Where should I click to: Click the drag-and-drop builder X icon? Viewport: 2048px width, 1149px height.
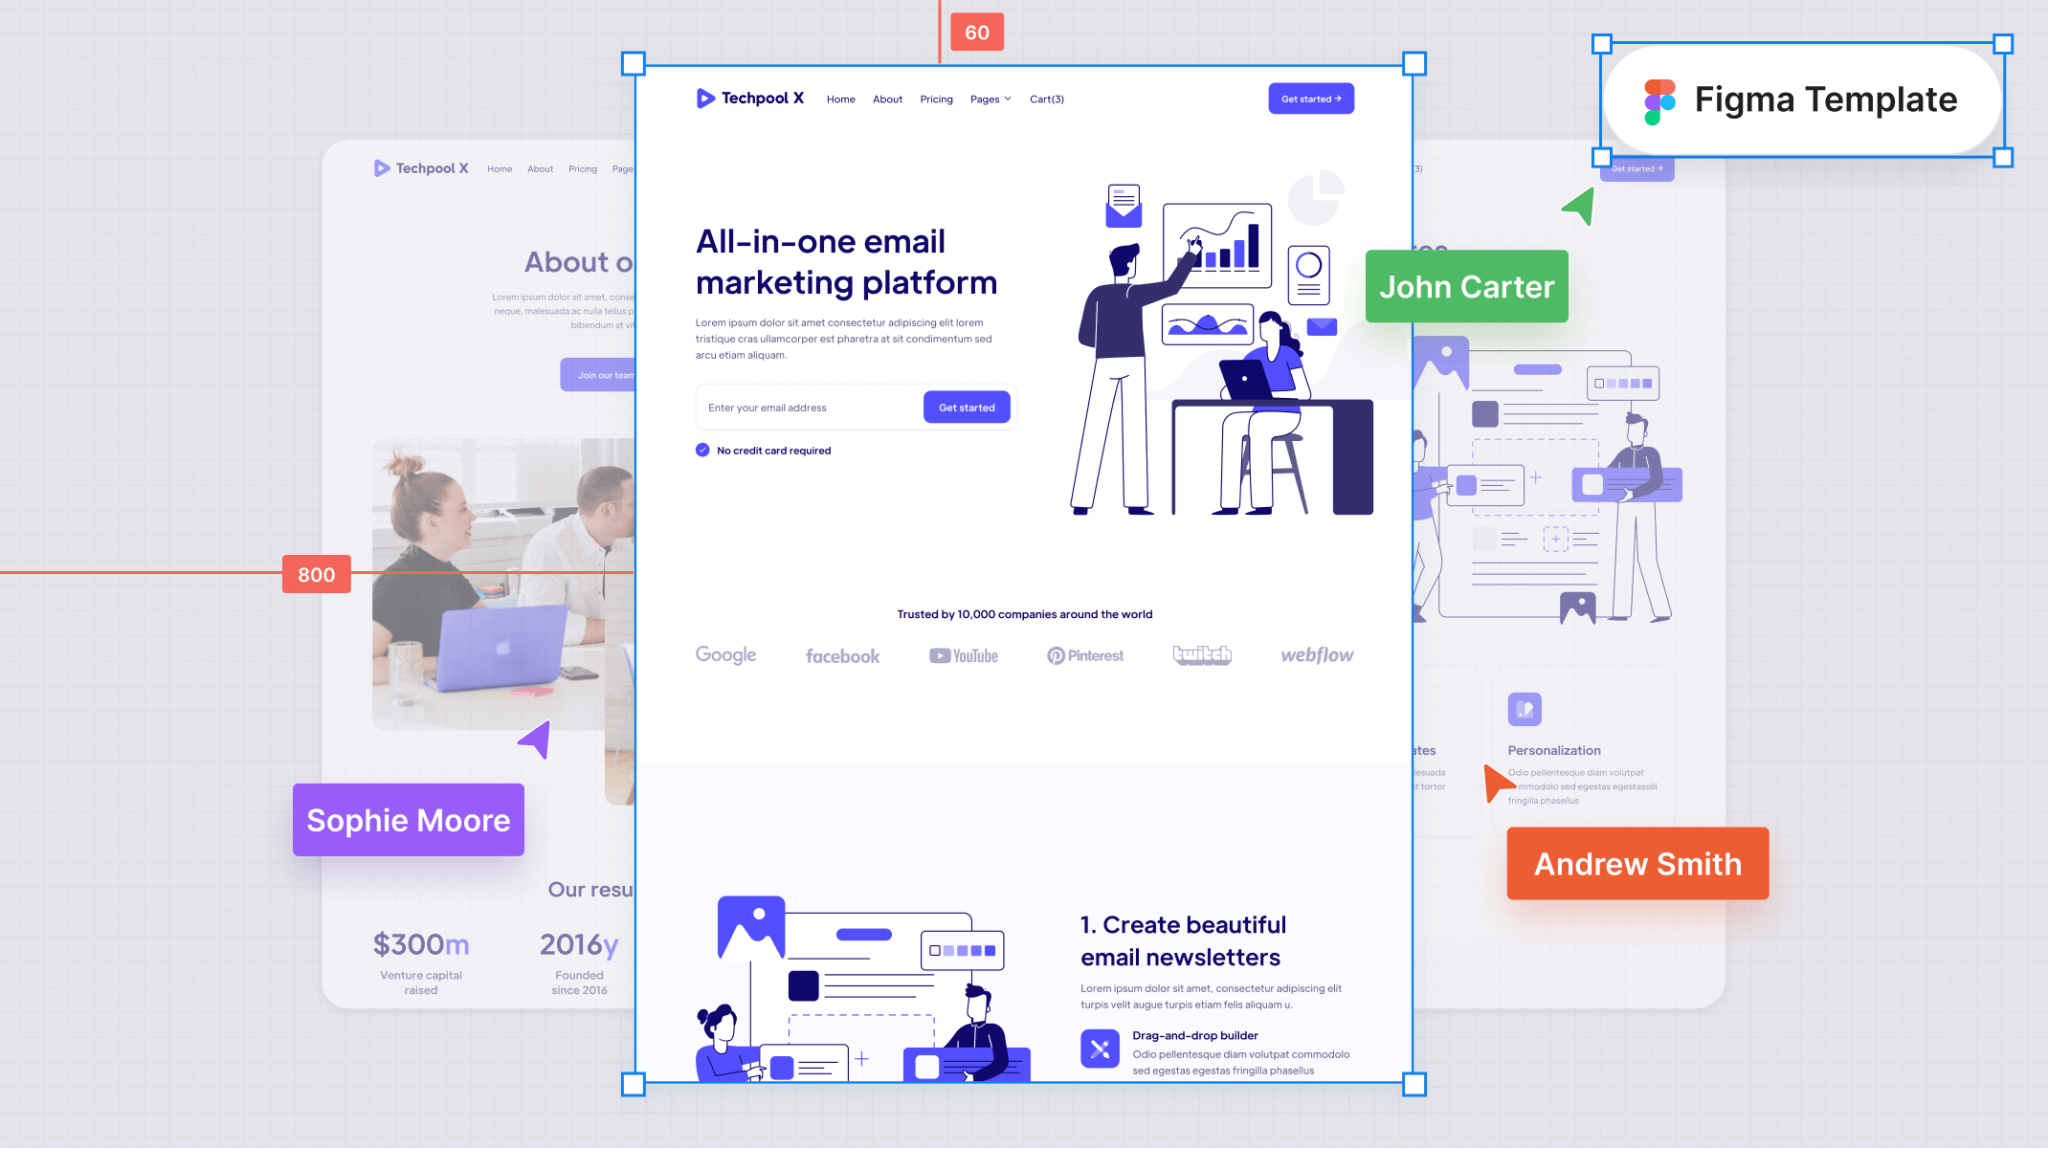(x=1097, y=1049)
